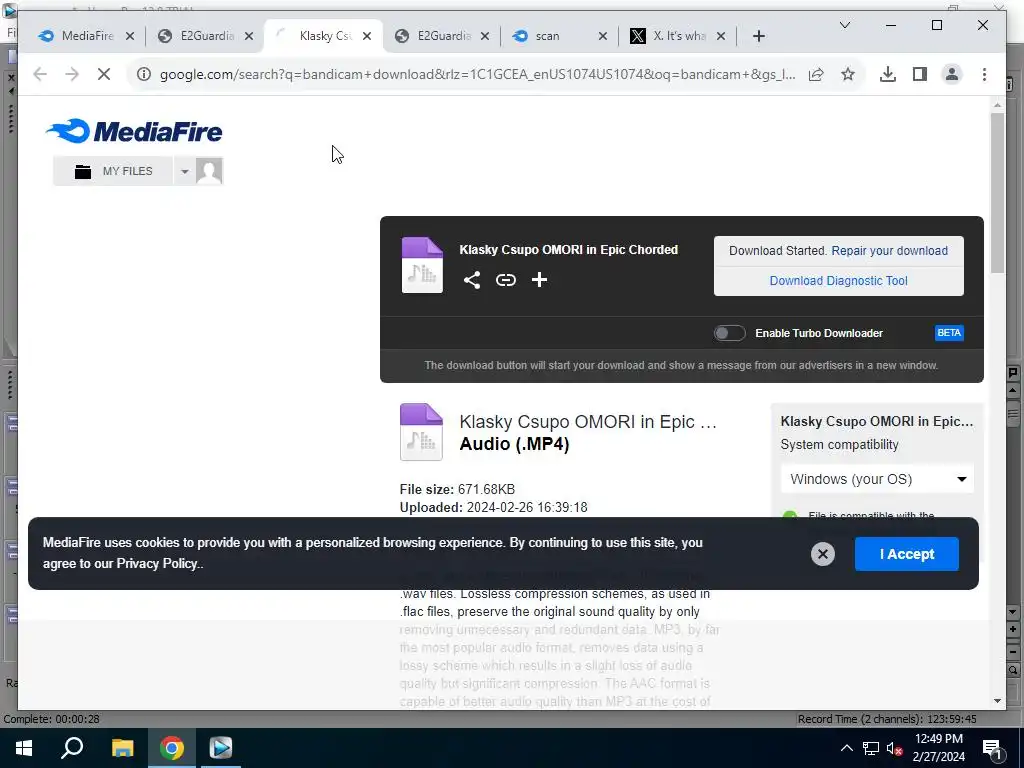Click the file title Klasky Csupo OMORI in Epic Chorded
1024x768 pixels.
tap(569, 249)
